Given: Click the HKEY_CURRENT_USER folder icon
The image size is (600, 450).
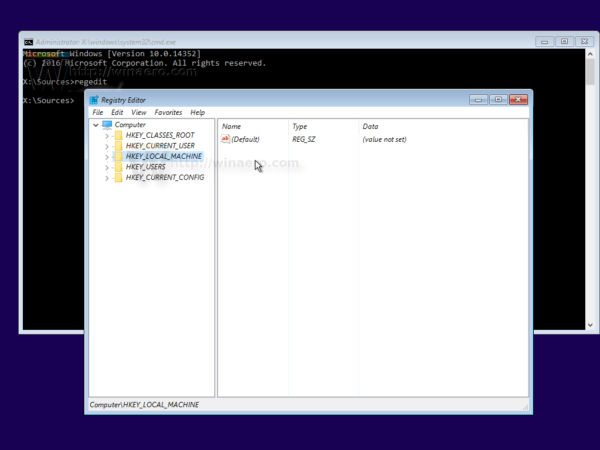Looking at the screenshot, I should [x=119, y=146].
